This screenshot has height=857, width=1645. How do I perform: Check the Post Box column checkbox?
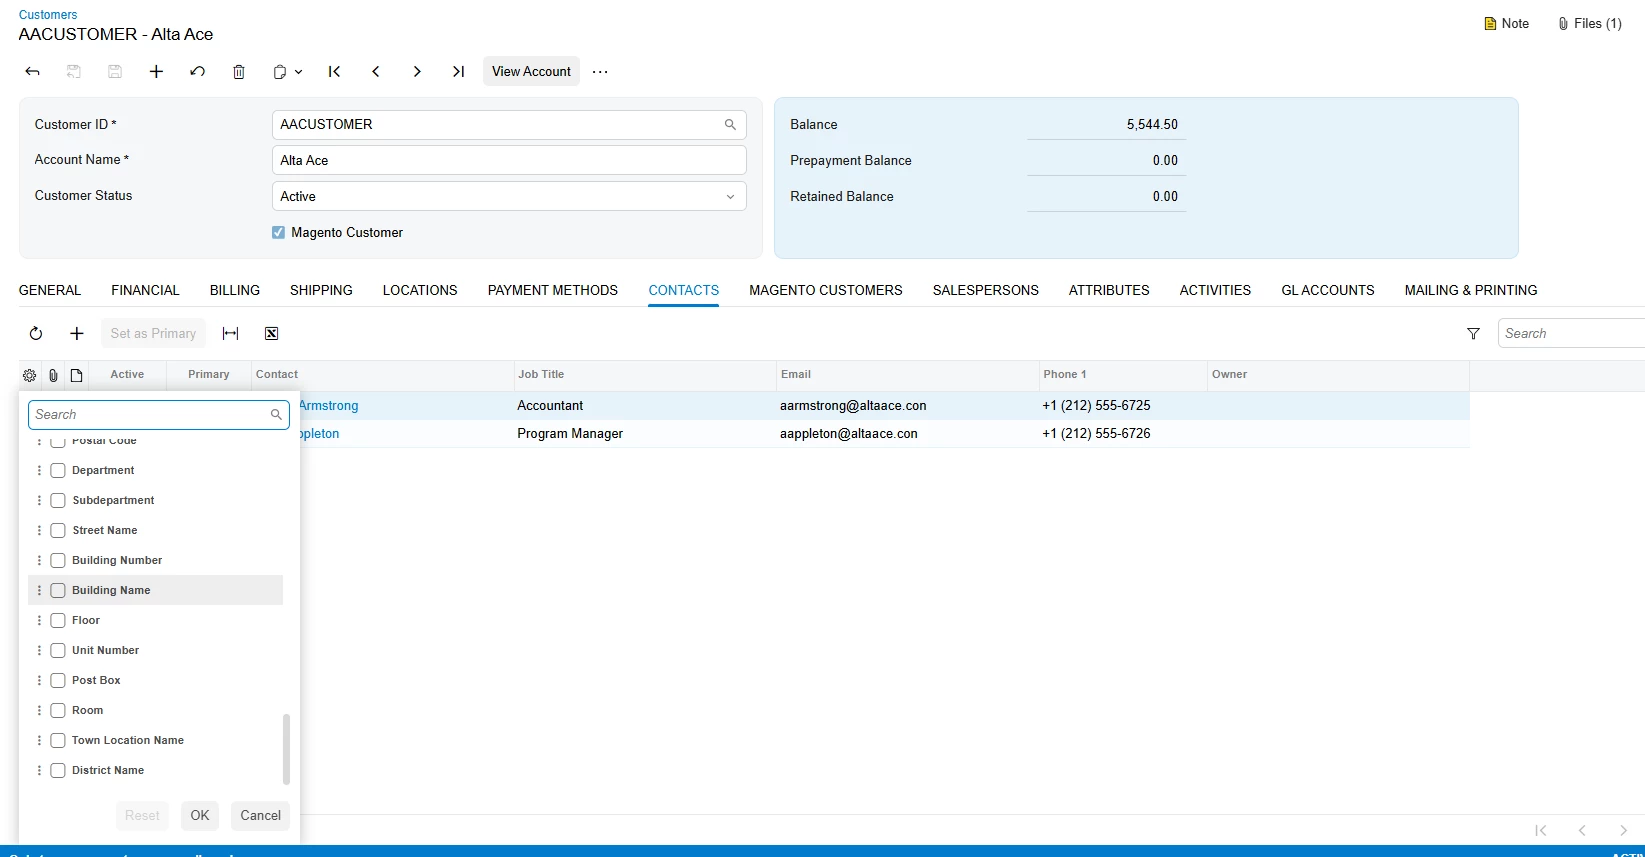[x=58, y=680]
